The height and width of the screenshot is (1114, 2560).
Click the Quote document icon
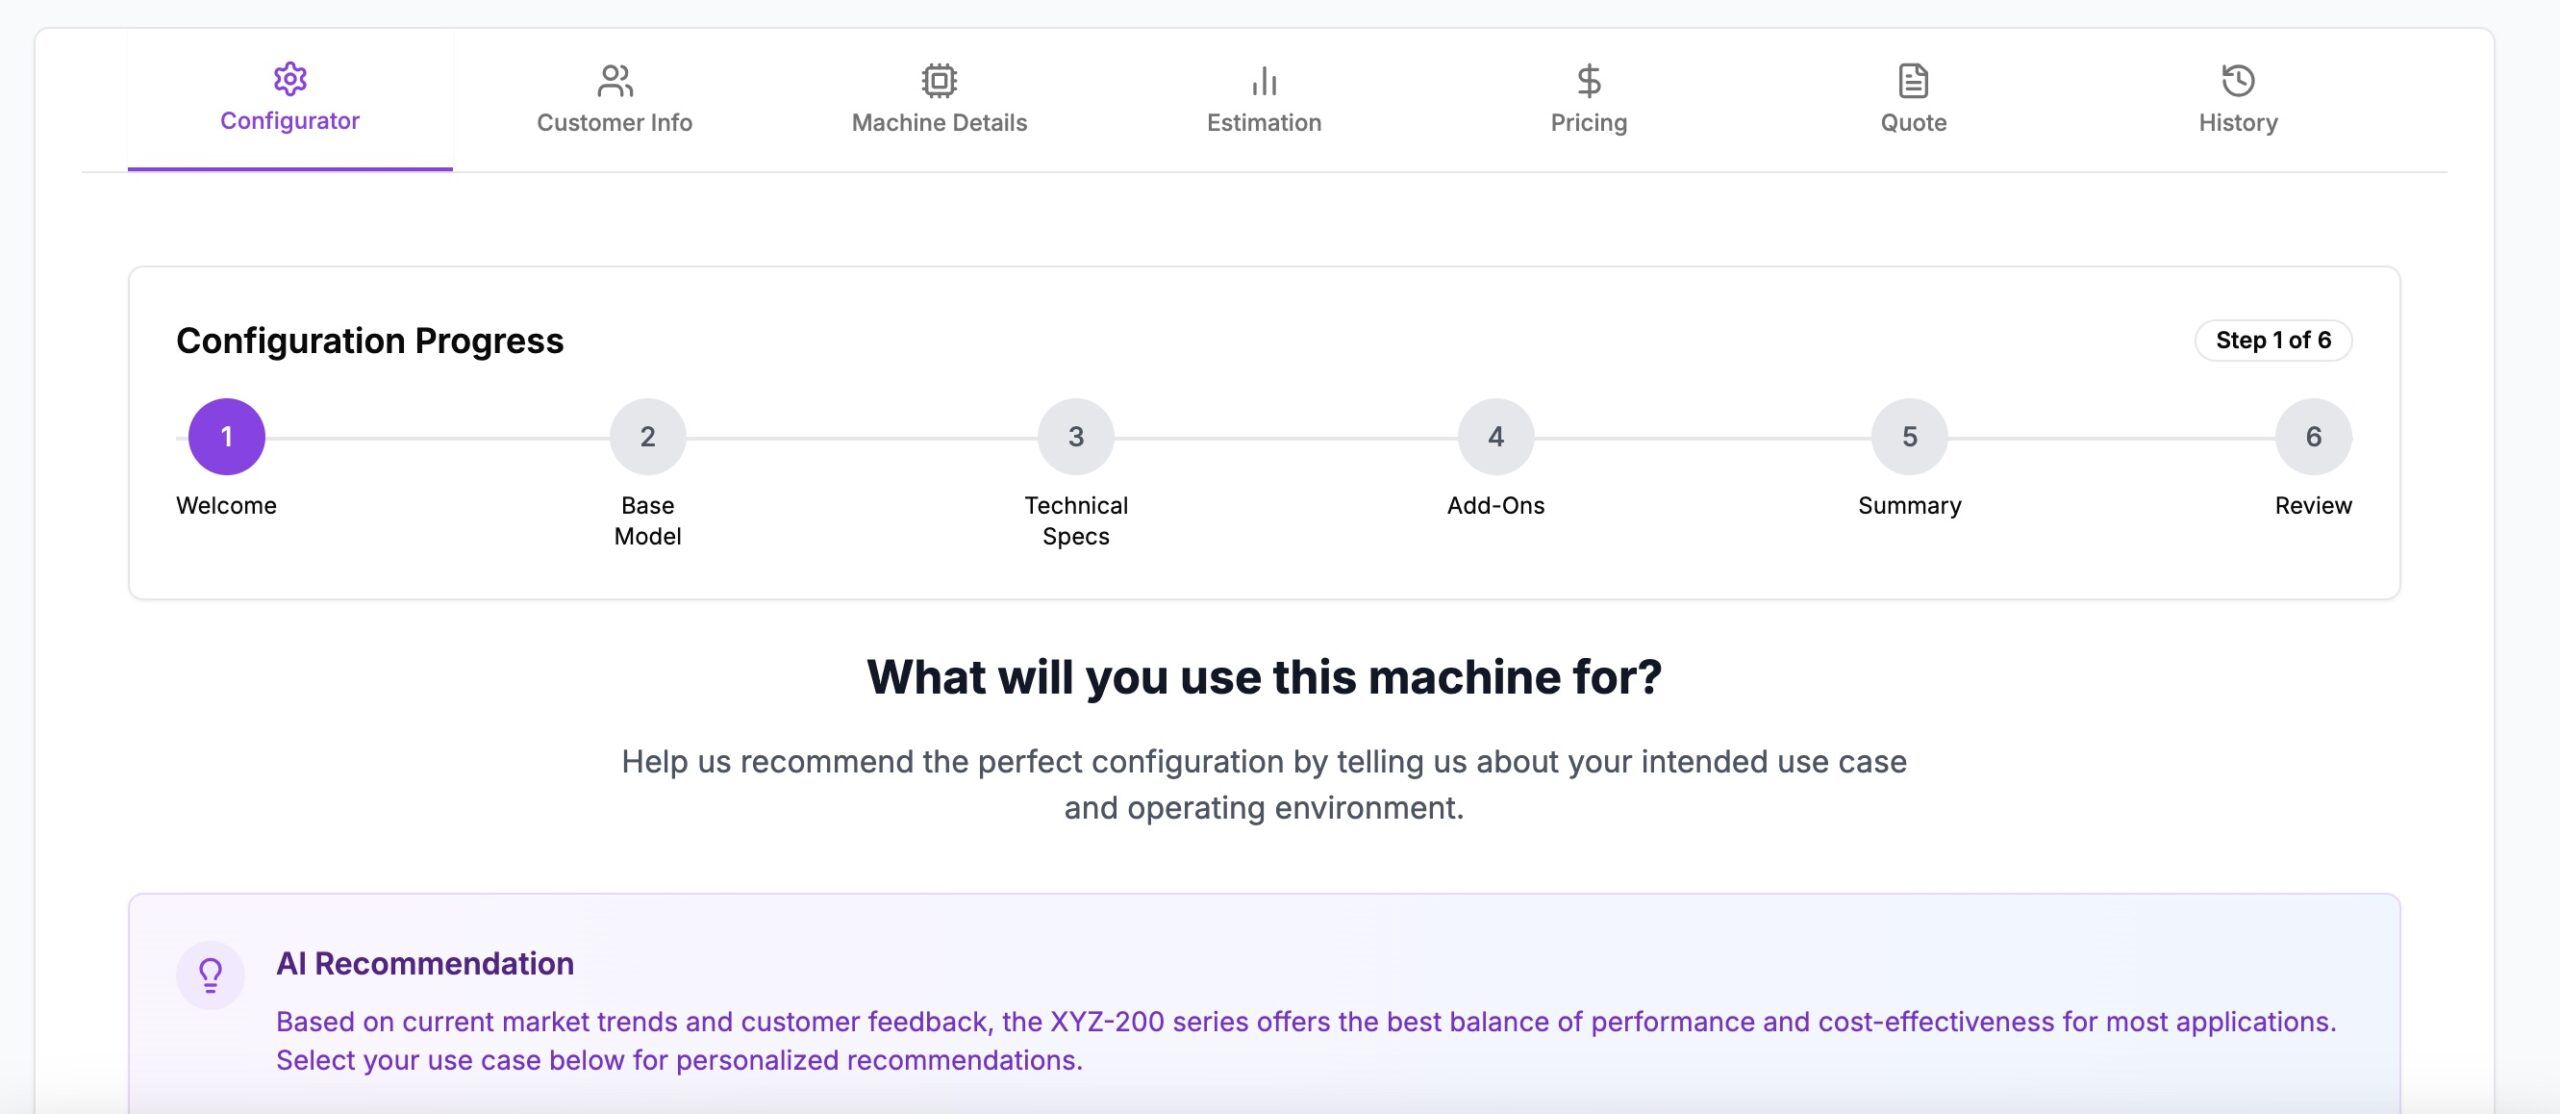(x=1913, y=81)
